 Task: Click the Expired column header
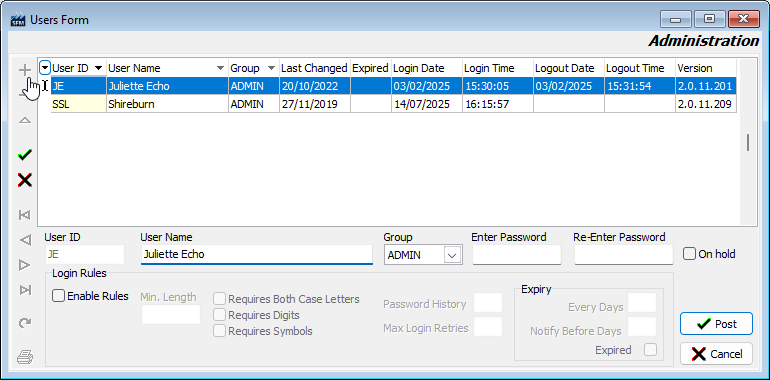[x=371, y=68]
